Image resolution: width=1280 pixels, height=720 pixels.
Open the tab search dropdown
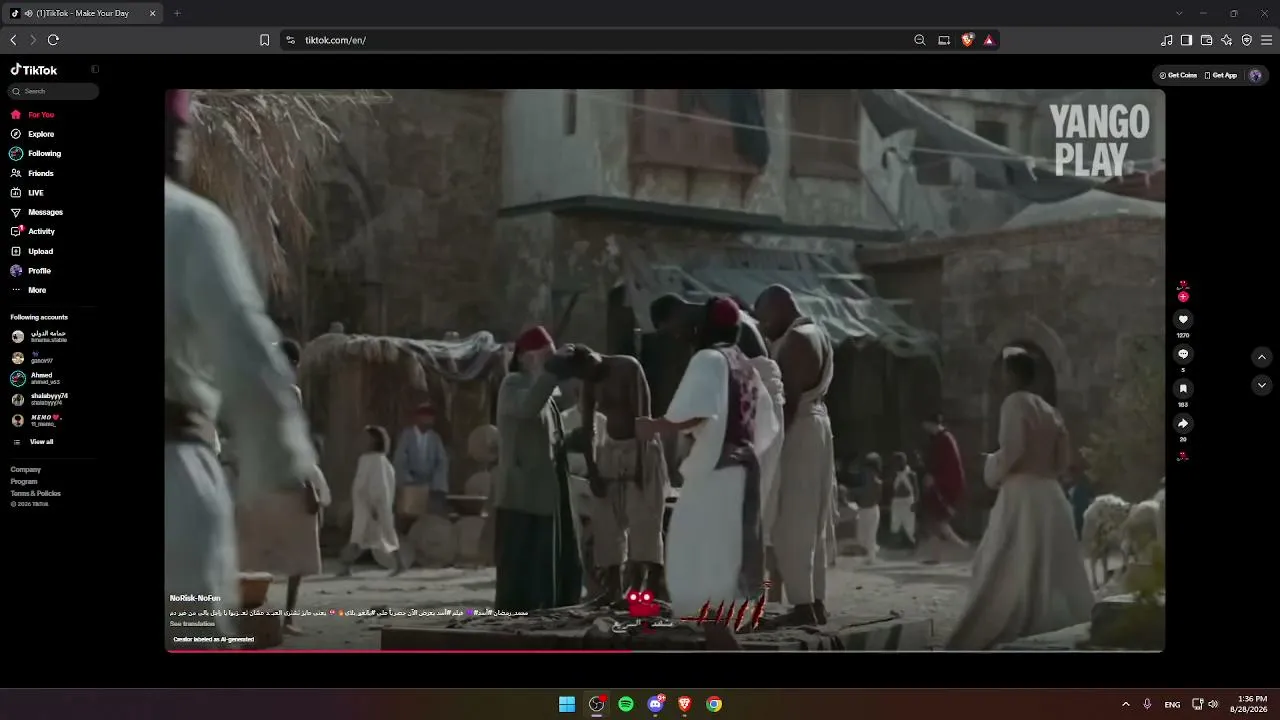[1179, 13]
